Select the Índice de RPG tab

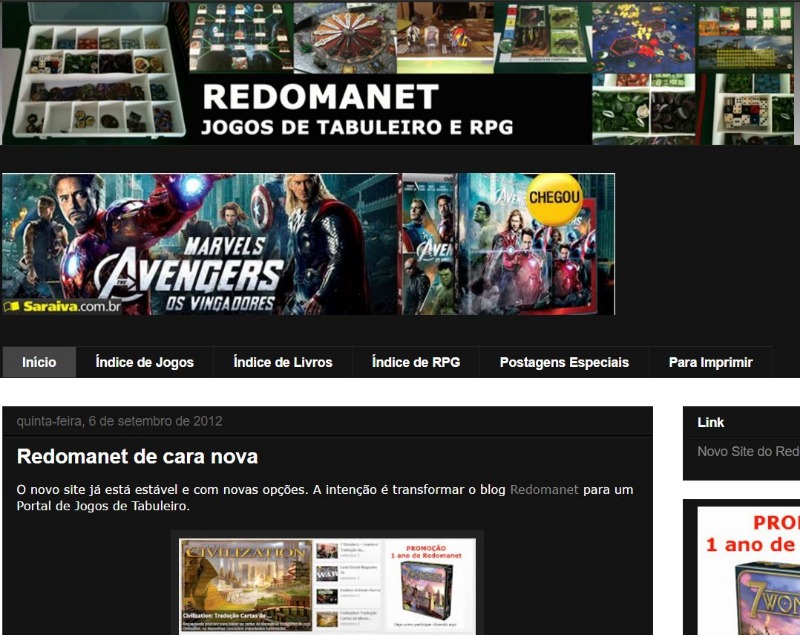click(416, 362)
